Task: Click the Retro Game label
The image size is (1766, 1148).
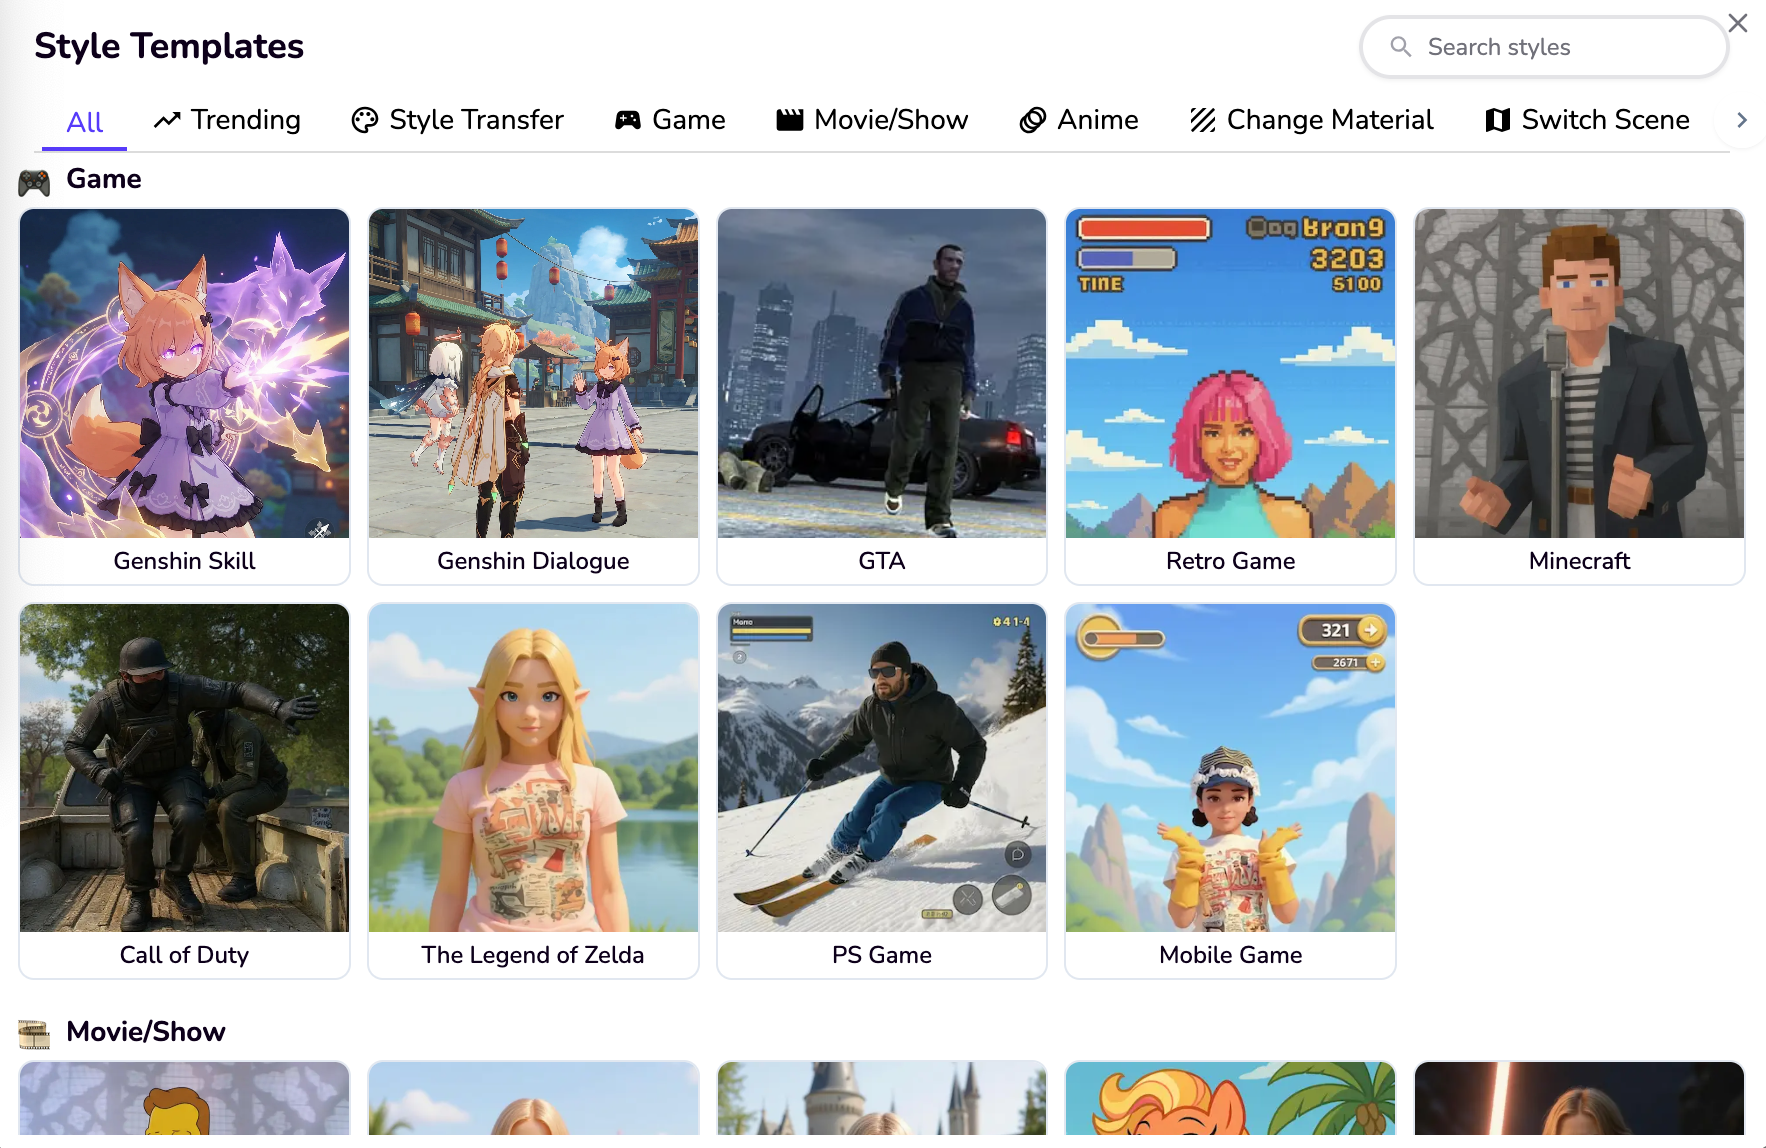Action: (x=1231, y=561)
